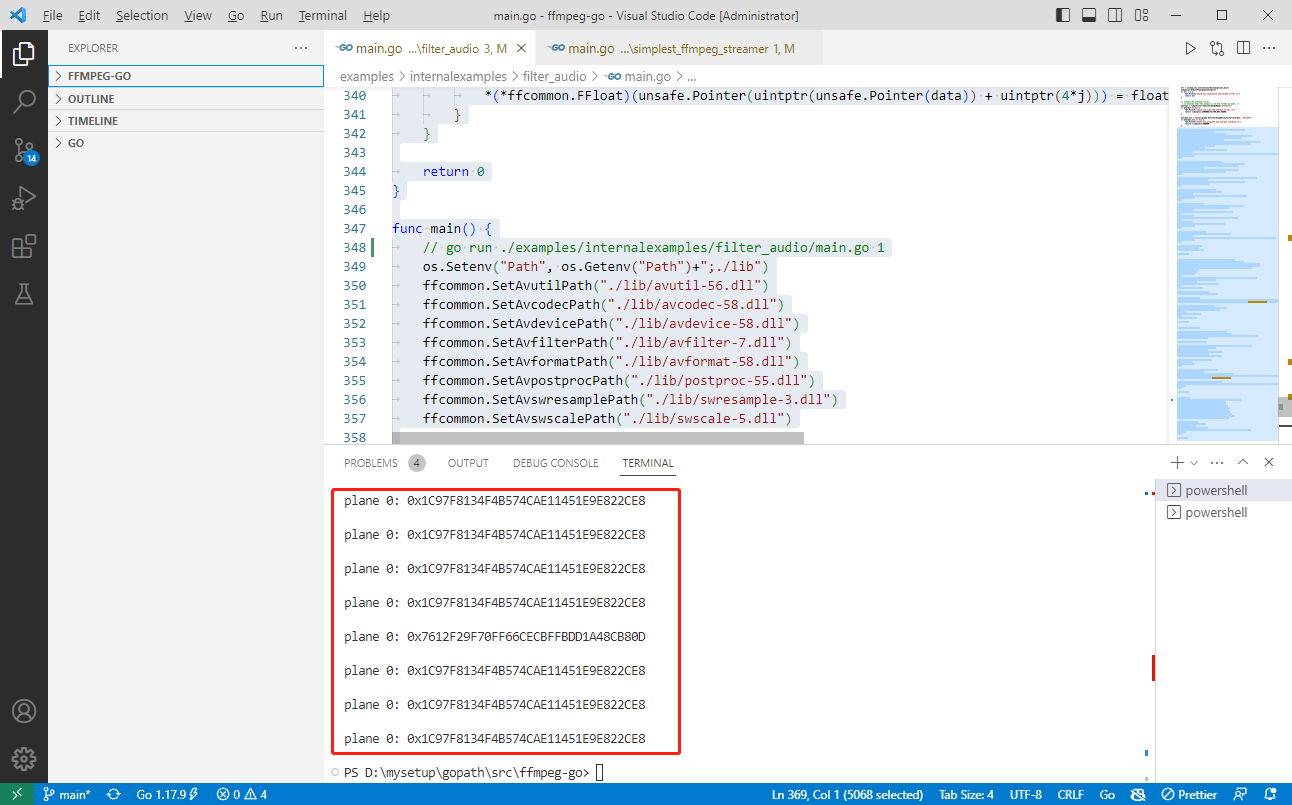Open notifications bell in status bar
Screen dimensions: 1292x805
pos(1269,794)
